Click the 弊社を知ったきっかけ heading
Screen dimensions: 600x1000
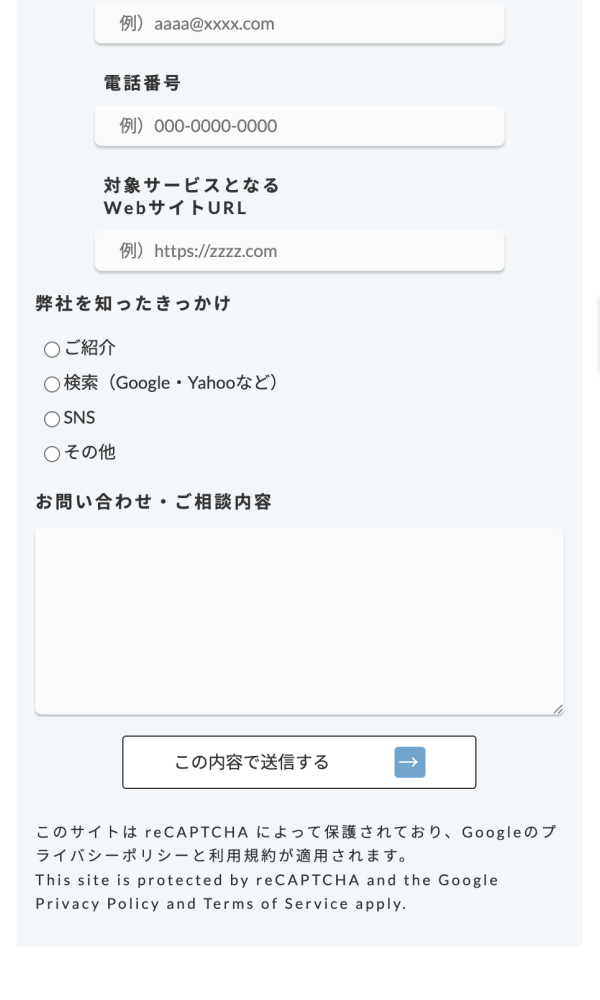tap(133, 304)
